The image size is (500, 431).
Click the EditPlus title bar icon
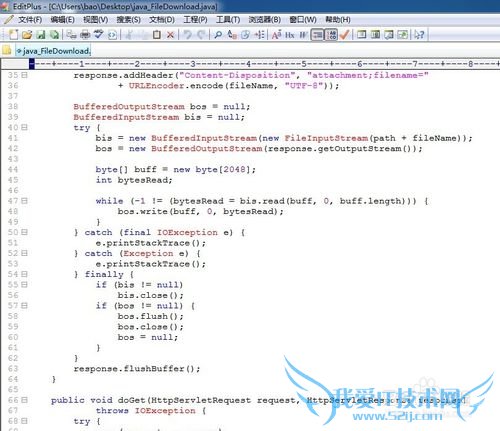point(5,6)
